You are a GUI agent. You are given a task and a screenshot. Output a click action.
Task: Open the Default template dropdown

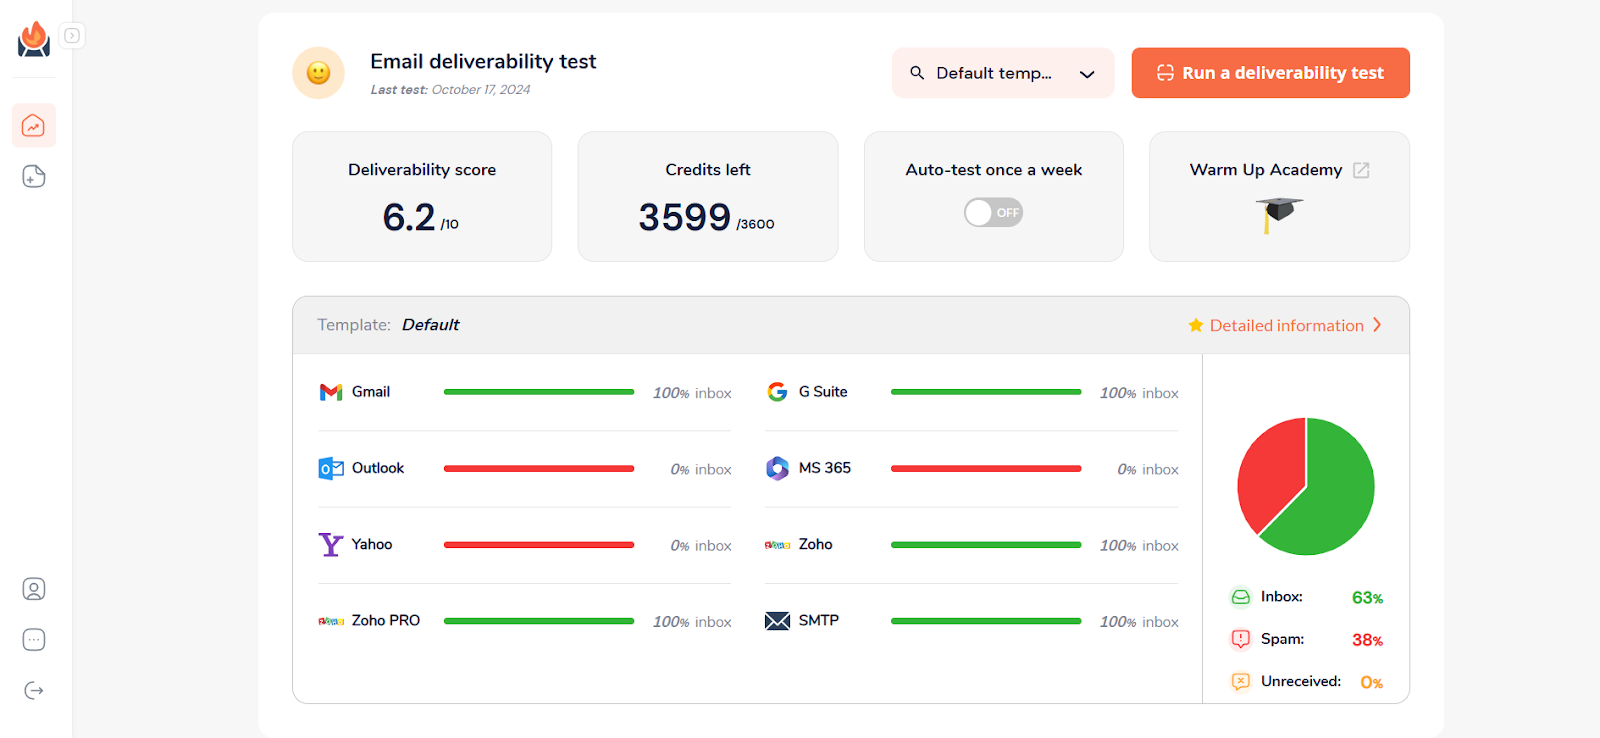992,73
